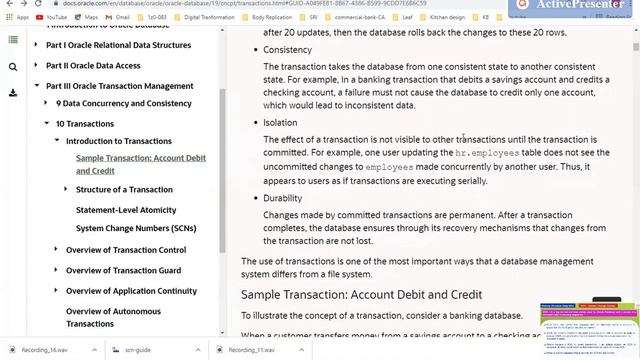The image size is (640, 360).
Task: Open Sample Transaction: Account Debit and Credit link
Action: click(x=141, y=164)
